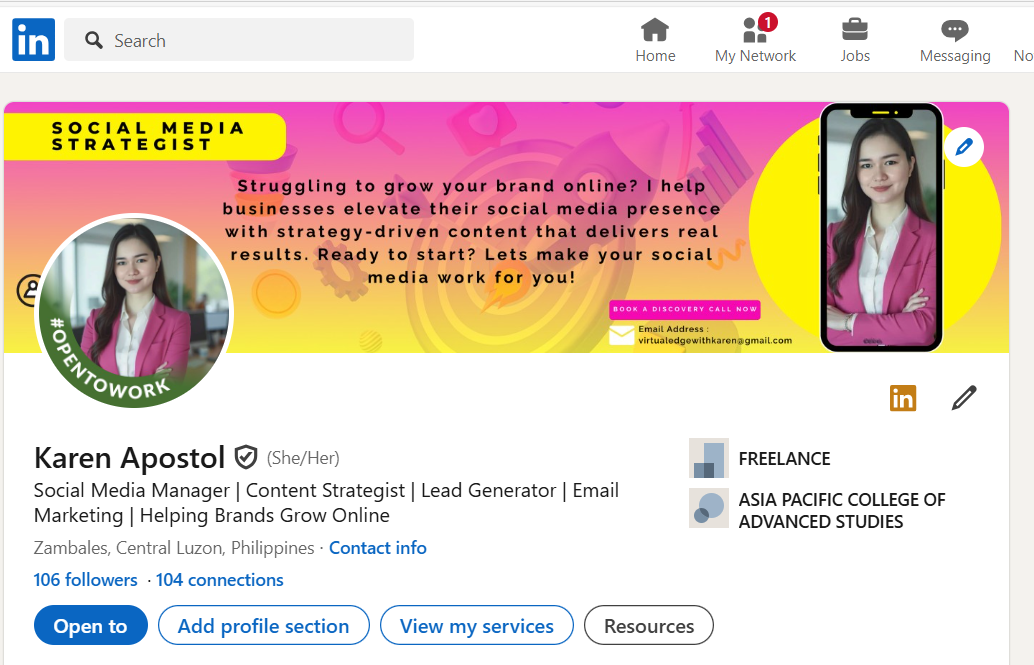Open Asia Pacific College of Advanced Studies
Screen dimensions: 1034x665
coord(842,511)
